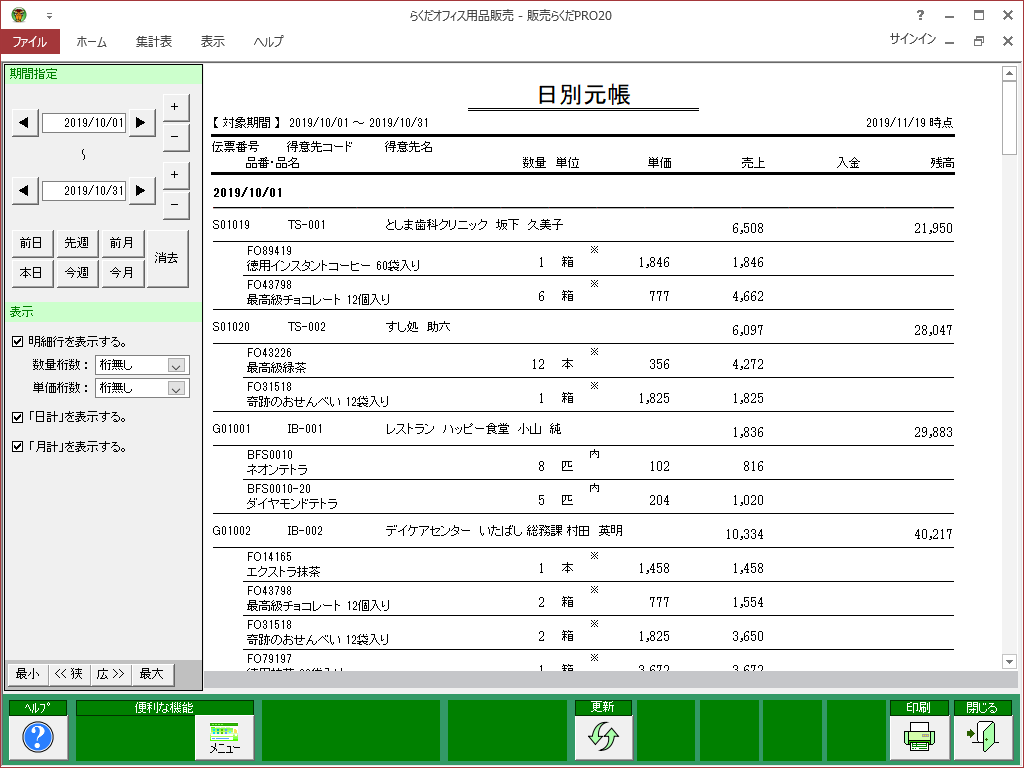
Task: Decrease start date with minus button
Action: (x=175, y=137)
